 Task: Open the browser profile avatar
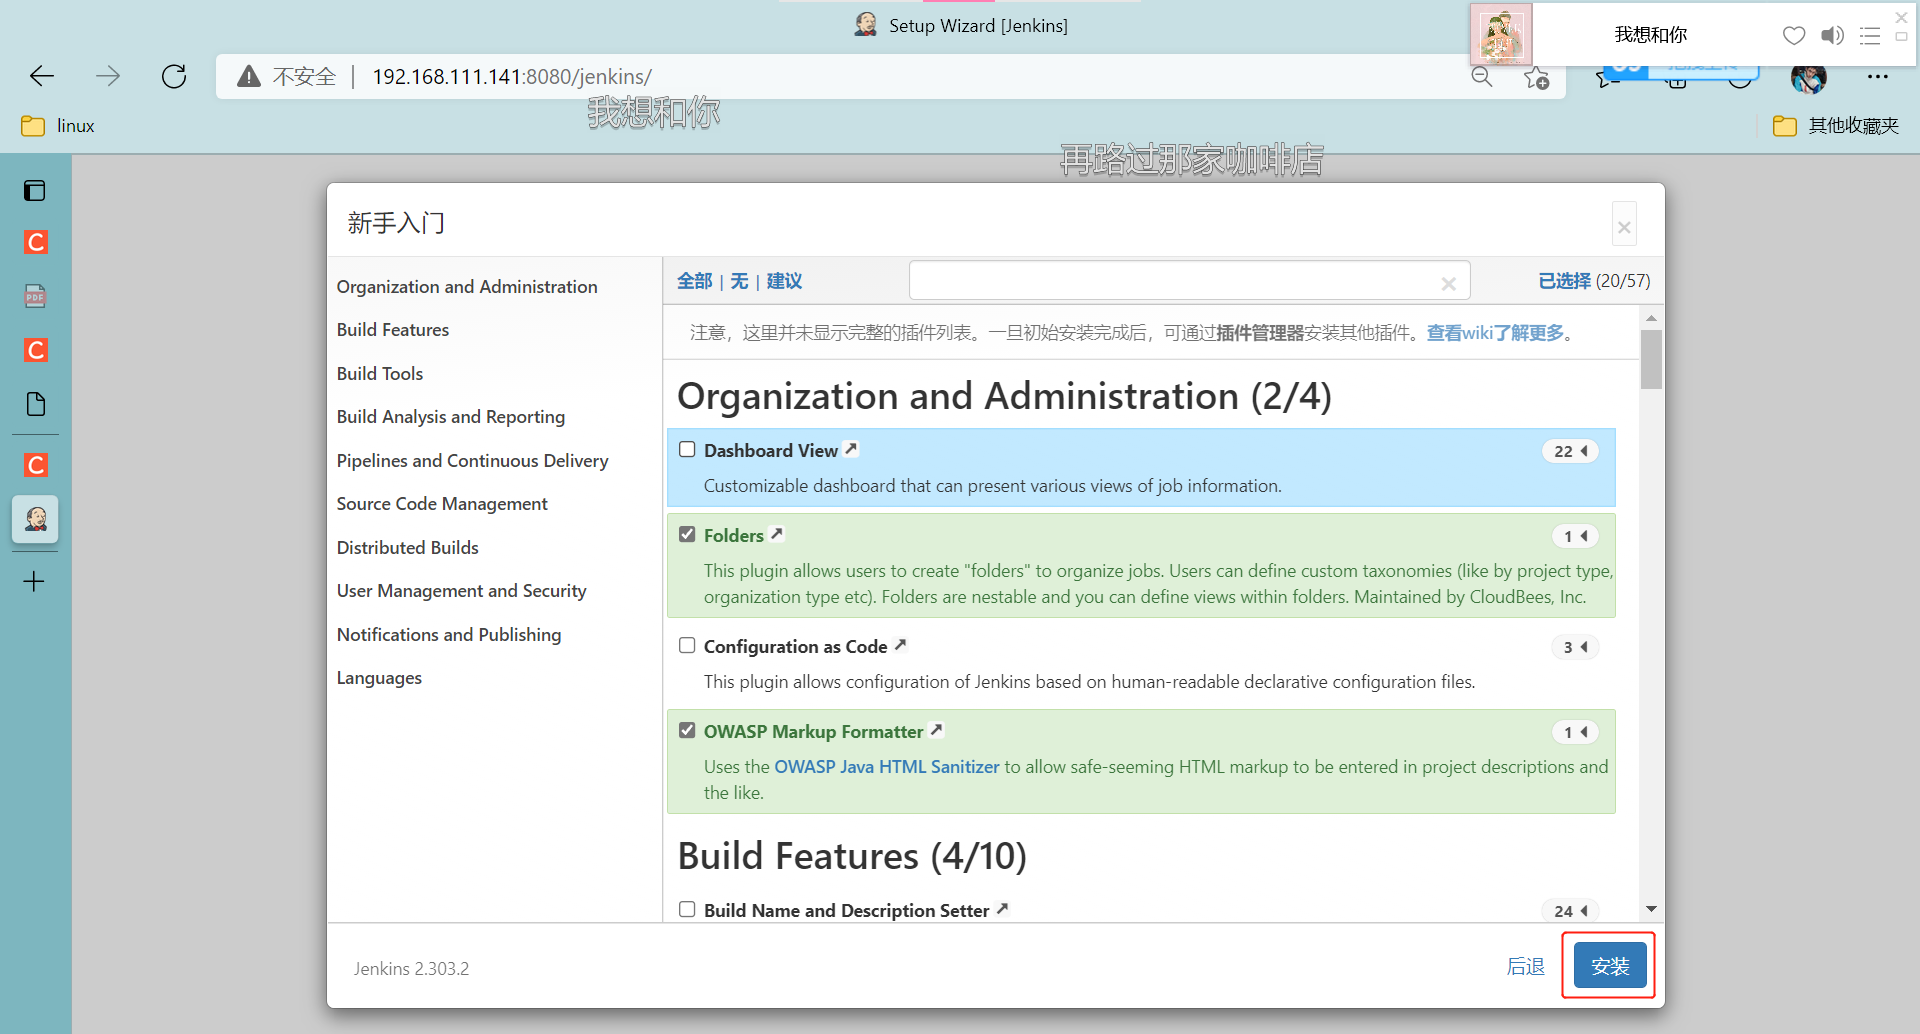1808,77
